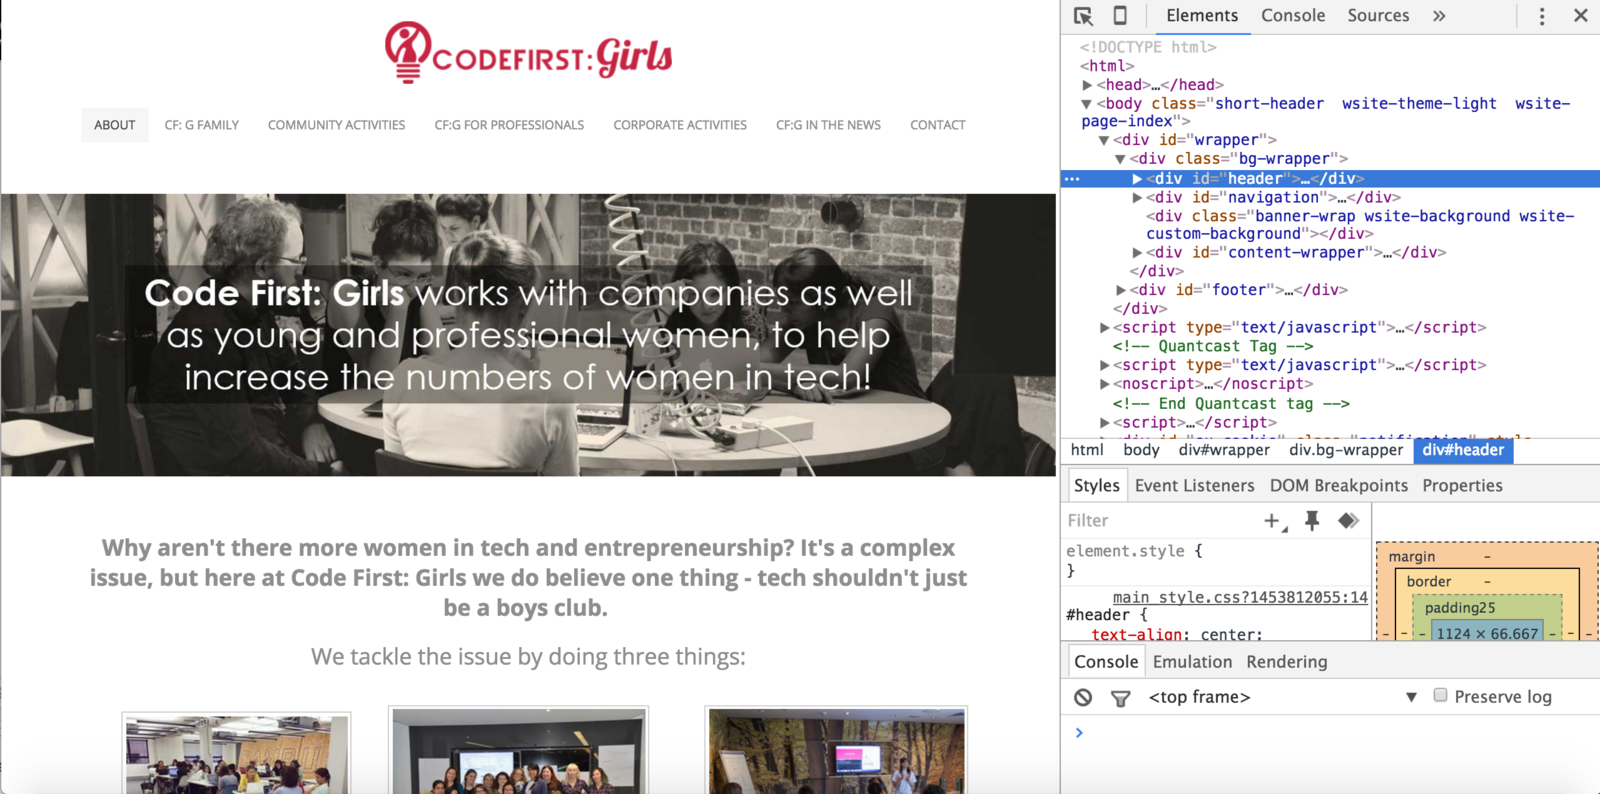Open the Event Listeners tab
The height and width of the screenshot is (794, 1600).
(1194, 486)
